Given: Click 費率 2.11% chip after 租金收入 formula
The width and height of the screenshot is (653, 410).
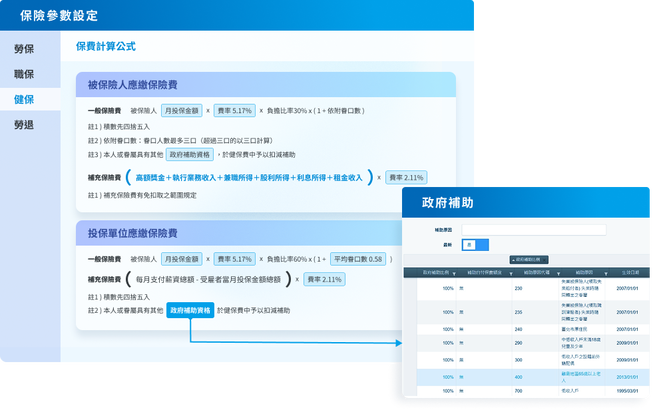Looking at the screenshot, I should [406, 177].
